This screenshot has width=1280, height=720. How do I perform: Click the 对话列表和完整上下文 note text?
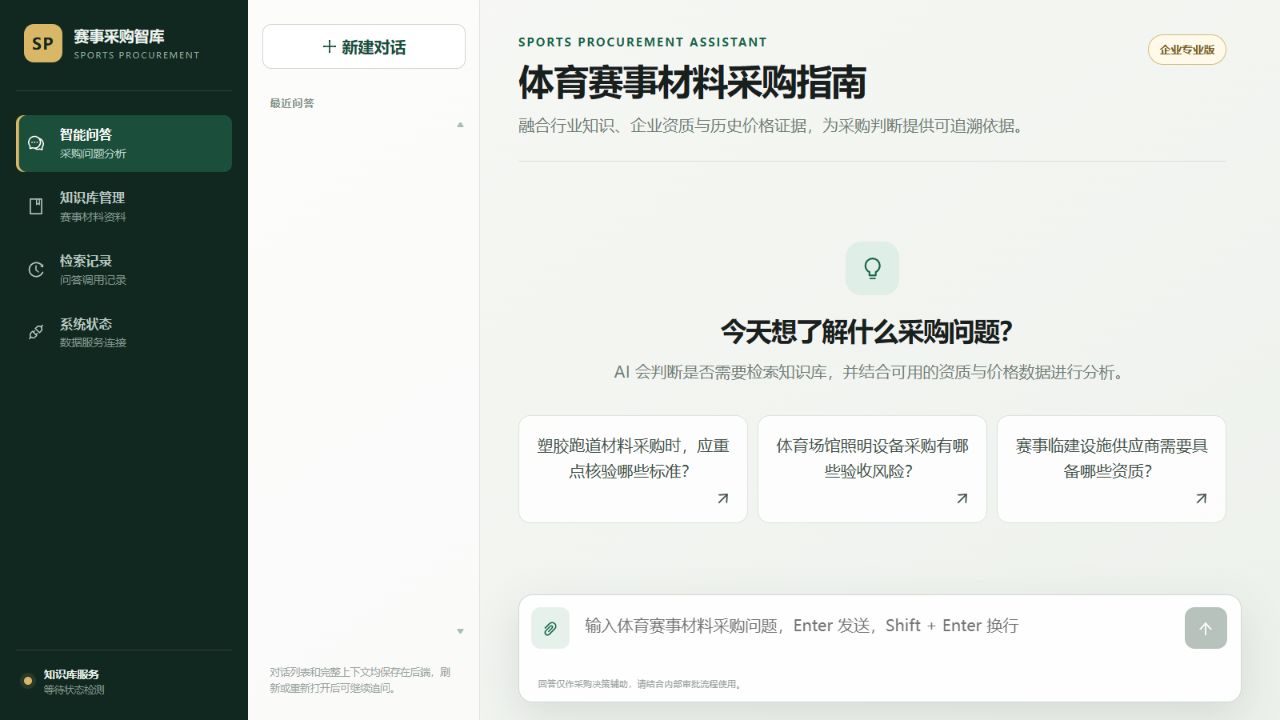tap(360, 680)
